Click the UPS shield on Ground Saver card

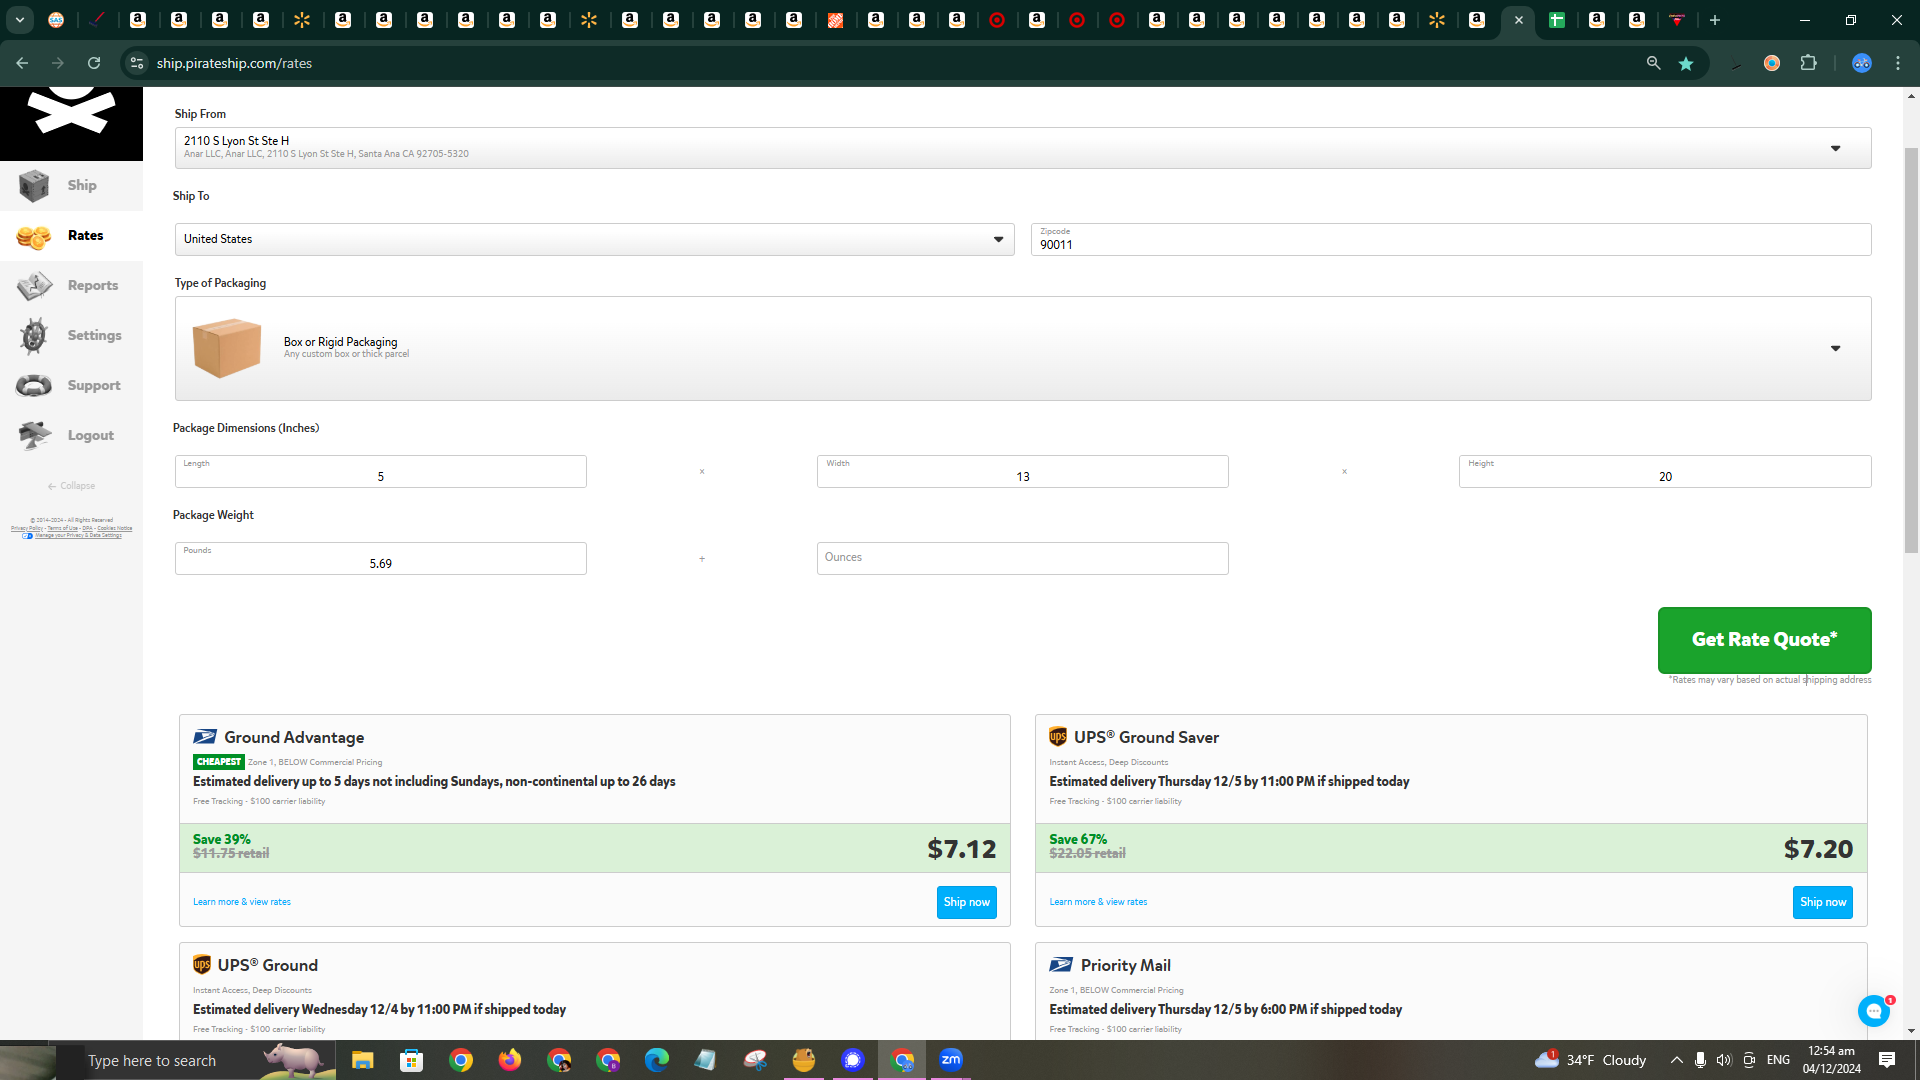tap(1058, 737)
